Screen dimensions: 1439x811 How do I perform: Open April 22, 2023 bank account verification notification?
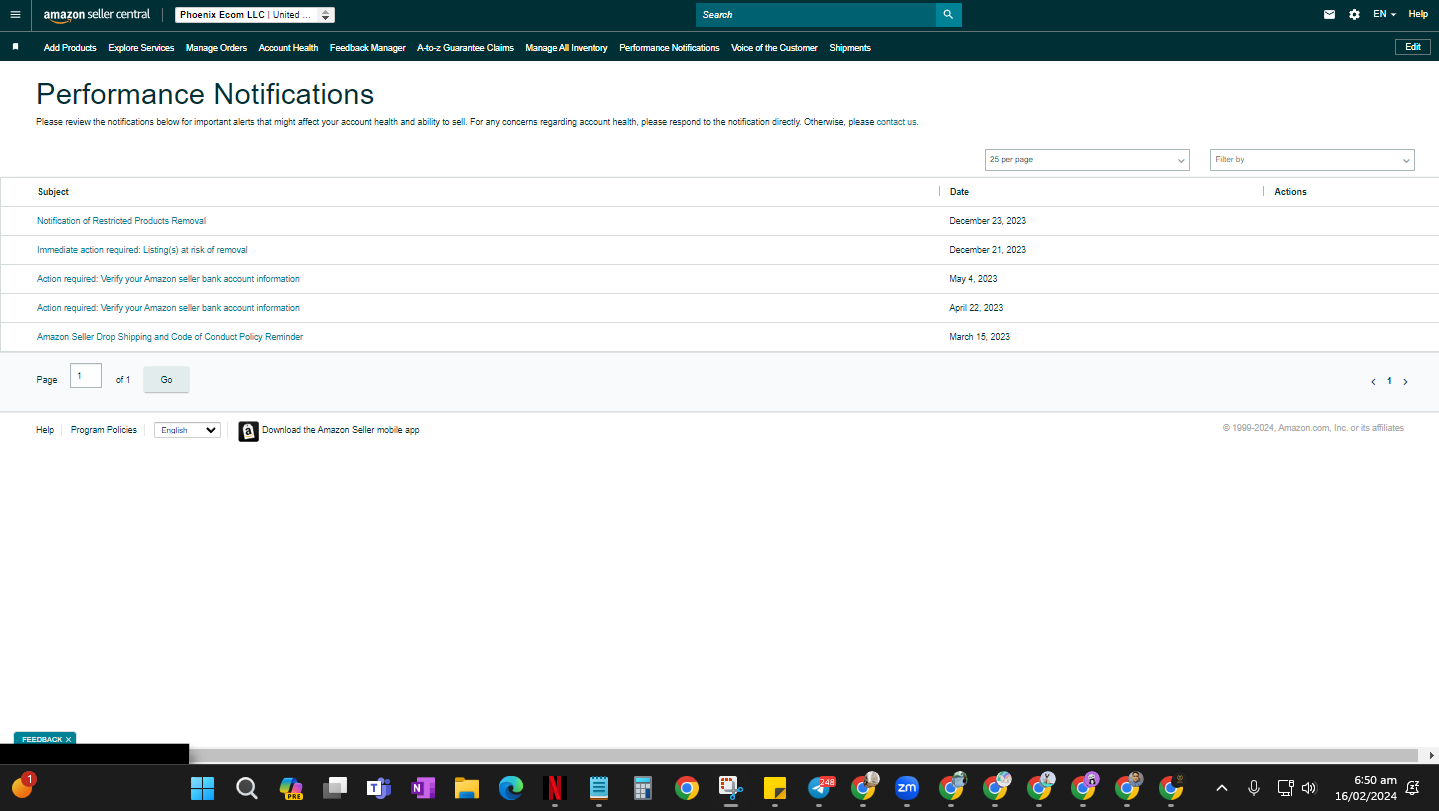(168, 308)
